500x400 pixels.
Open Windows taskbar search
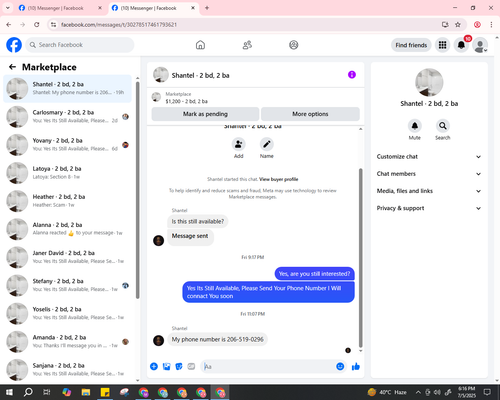click(28, 392)
